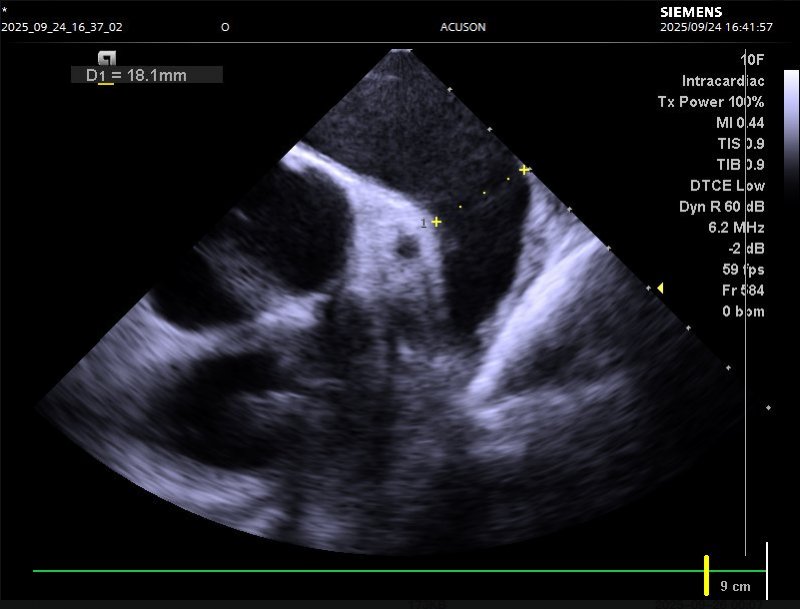The height and width of the screenshot is (609, 800).
Task: Click the -2 dB gain readout
Action: point(747,249)
